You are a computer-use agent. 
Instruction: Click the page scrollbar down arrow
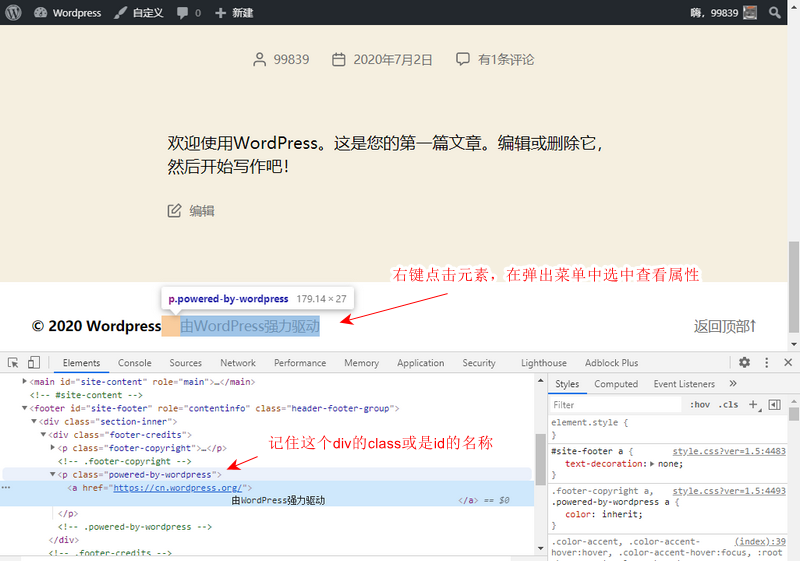794,344
